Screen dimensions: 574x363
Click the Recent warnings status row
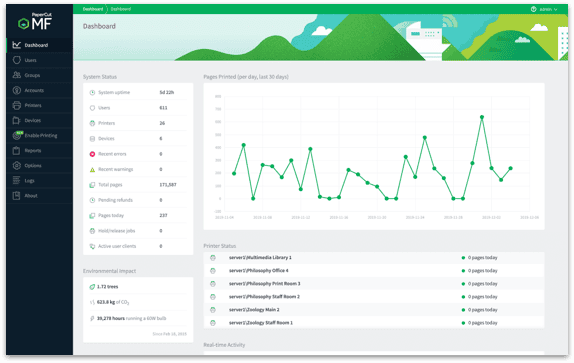138,169
